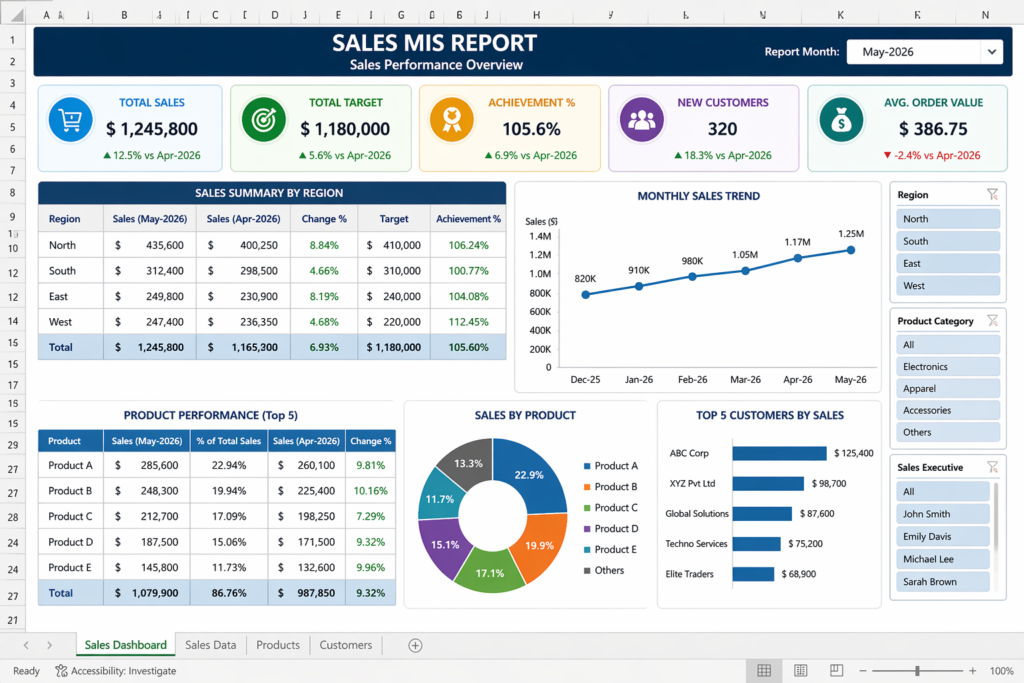Screen dimensions: 1024x683
Task: Click the Product A blue donut segment
Action: point(529,475)
